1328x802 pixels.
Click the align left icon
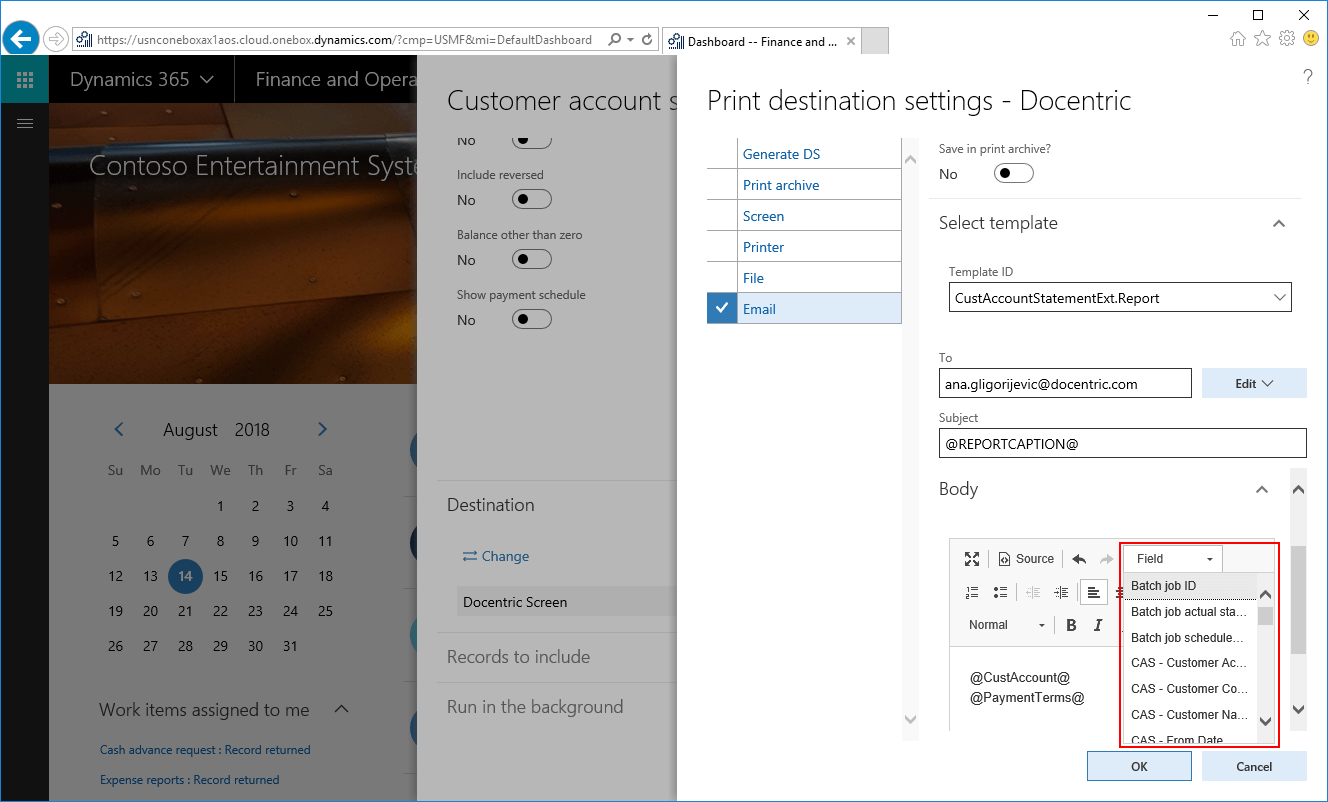pyautogui.click(x=1094, y=592)
